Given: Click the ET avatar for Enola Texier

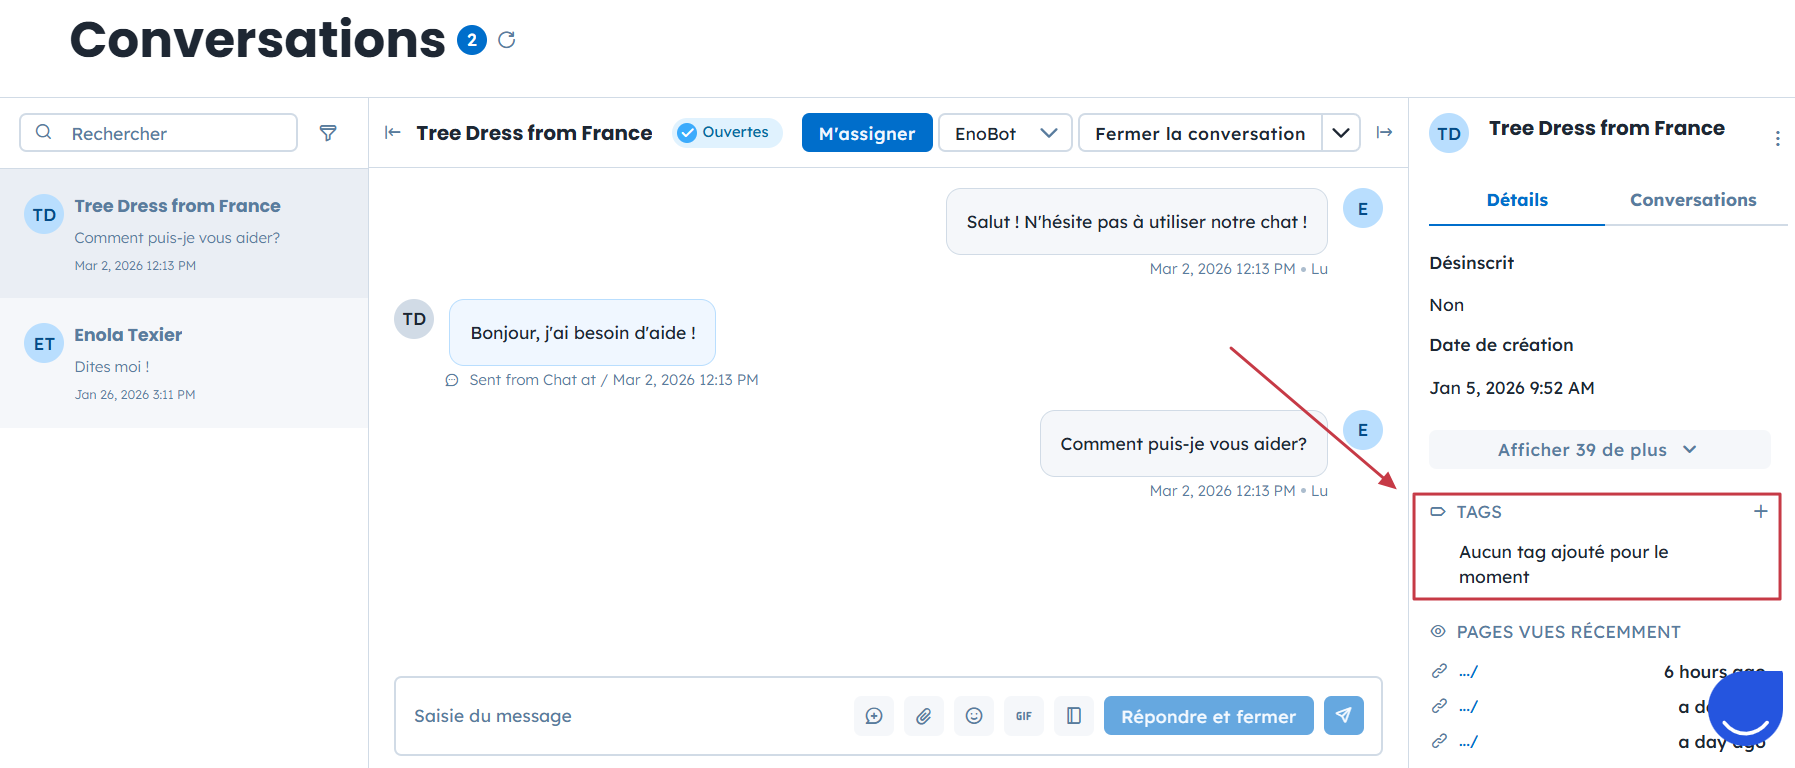Looking at the screenshot, I should click(x=44, y=344).
